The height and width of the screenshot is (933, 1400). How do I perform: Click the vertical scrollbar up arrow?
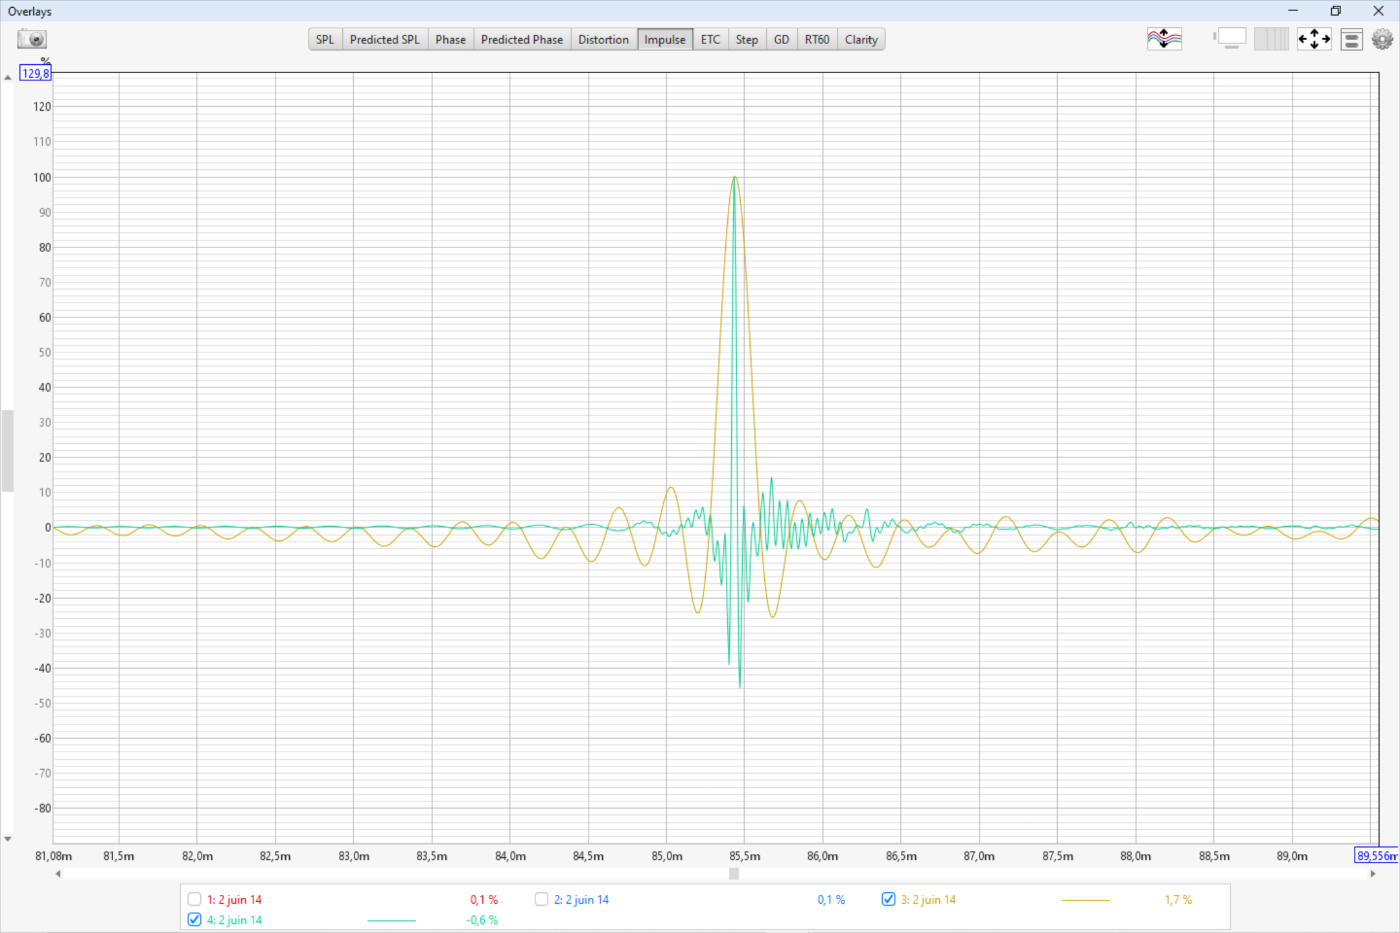[x=8, y=77]
